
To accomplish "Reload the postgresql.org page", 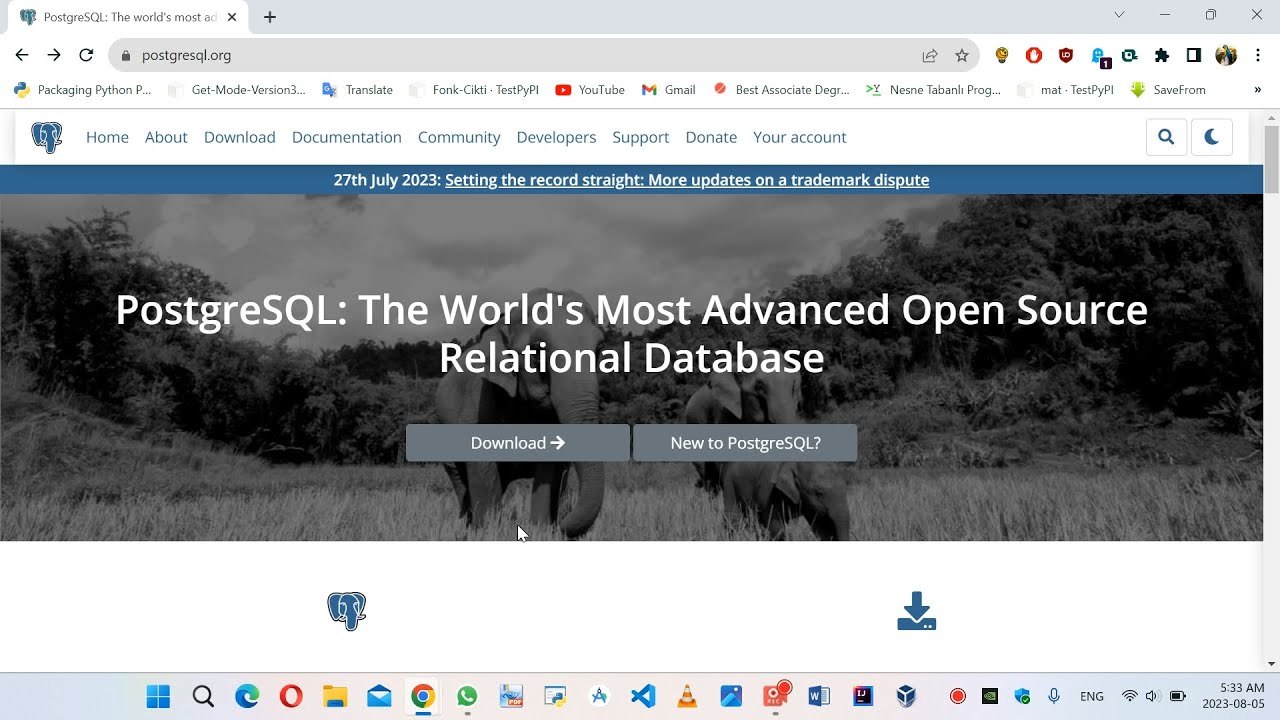I will (86, 56).
